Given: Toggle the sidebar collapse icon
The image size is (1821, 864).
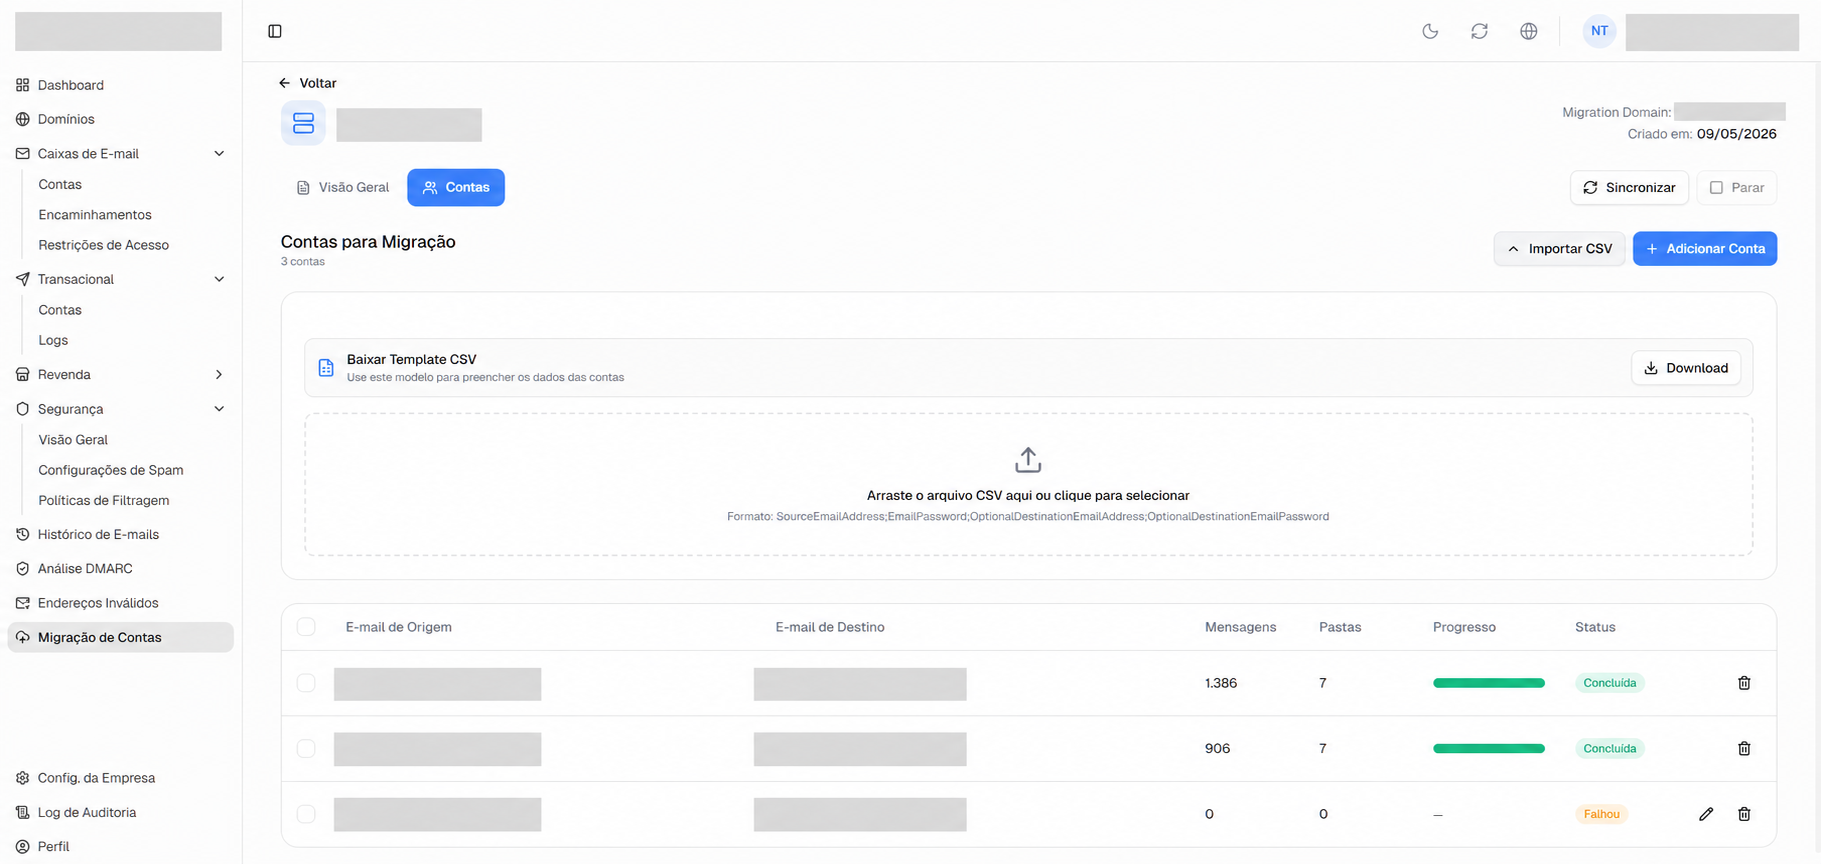Looking at the screenshot, I should coord(275,31).
